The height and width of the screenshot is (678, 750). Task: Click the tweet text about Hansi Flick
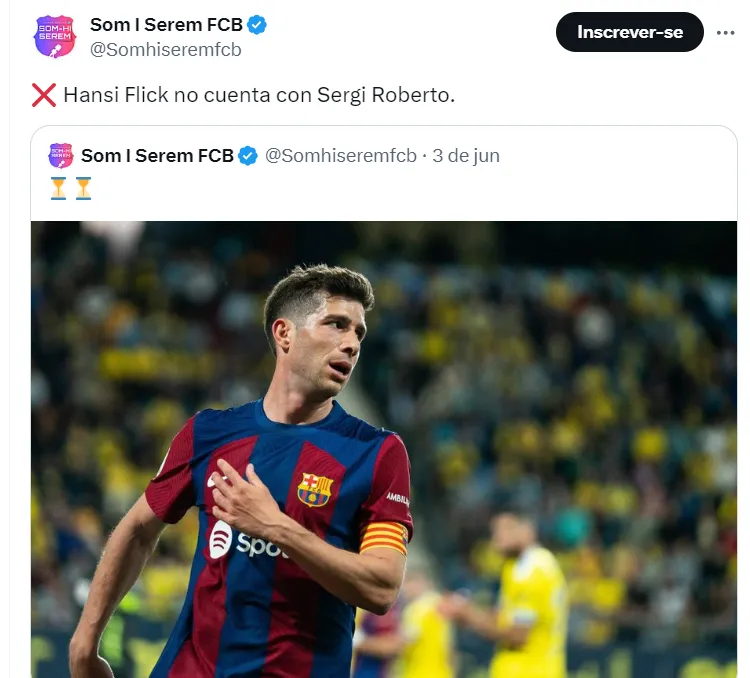pos(259,95)
